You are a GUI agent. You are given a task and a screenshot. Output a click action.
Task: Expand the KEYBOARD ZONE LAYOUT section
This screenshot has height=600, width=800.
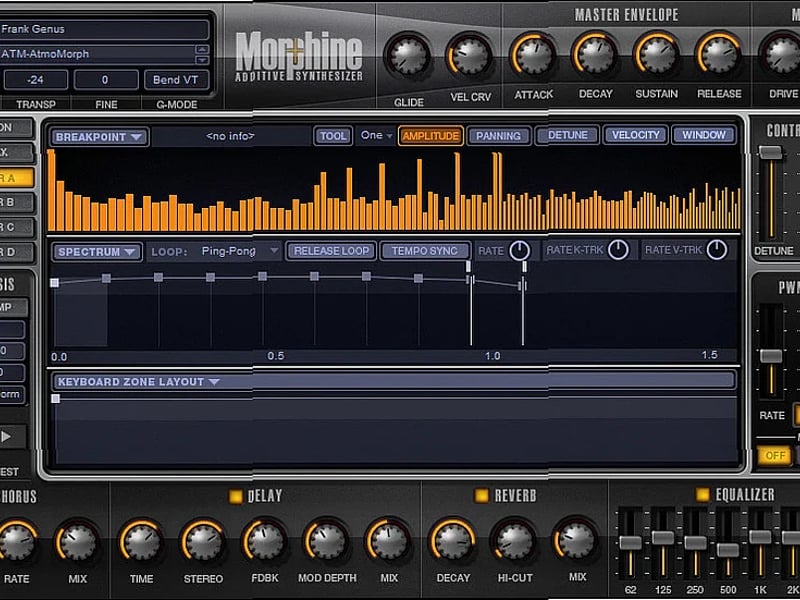(135, 381)
